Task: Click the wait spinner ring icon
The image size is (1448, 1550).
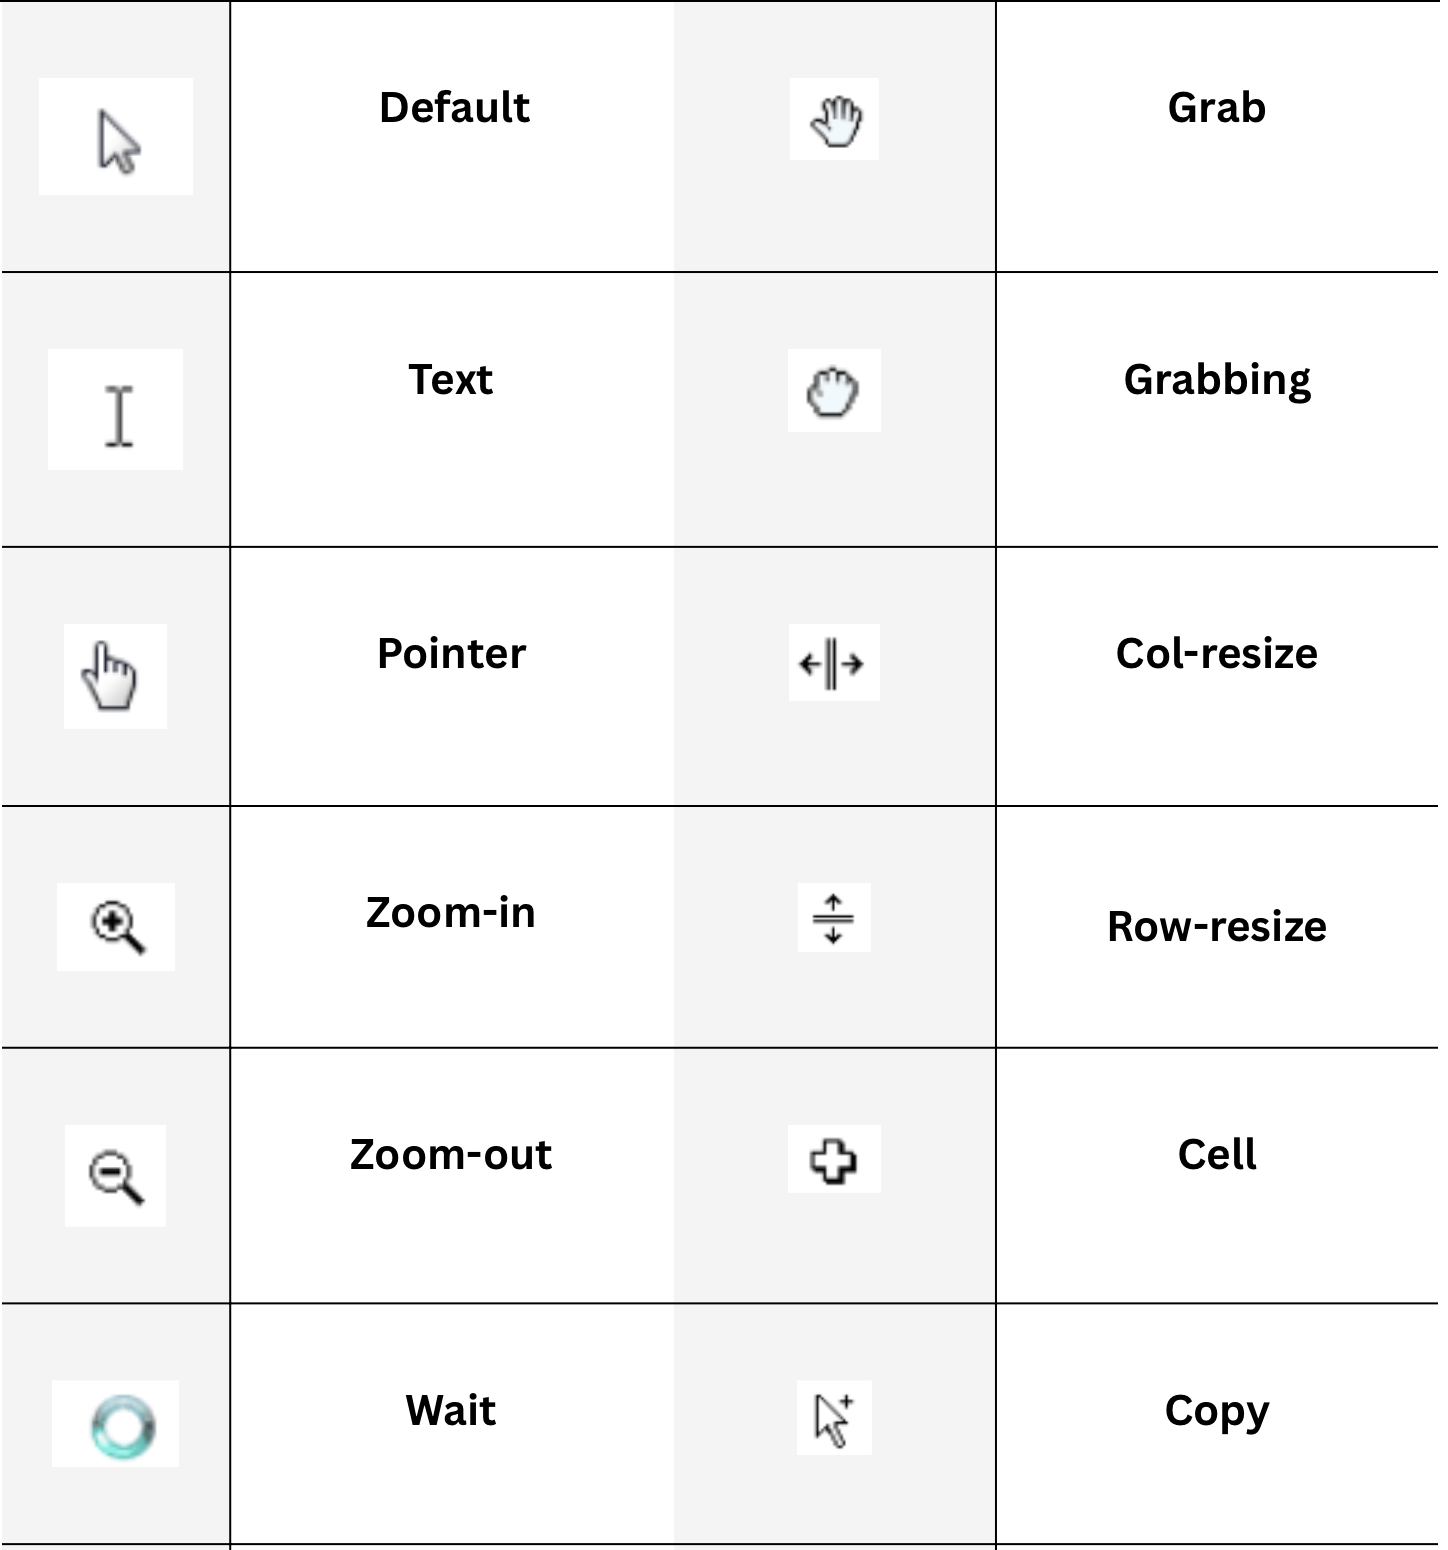Action: pyautogui.click(x=123, y=1425)
